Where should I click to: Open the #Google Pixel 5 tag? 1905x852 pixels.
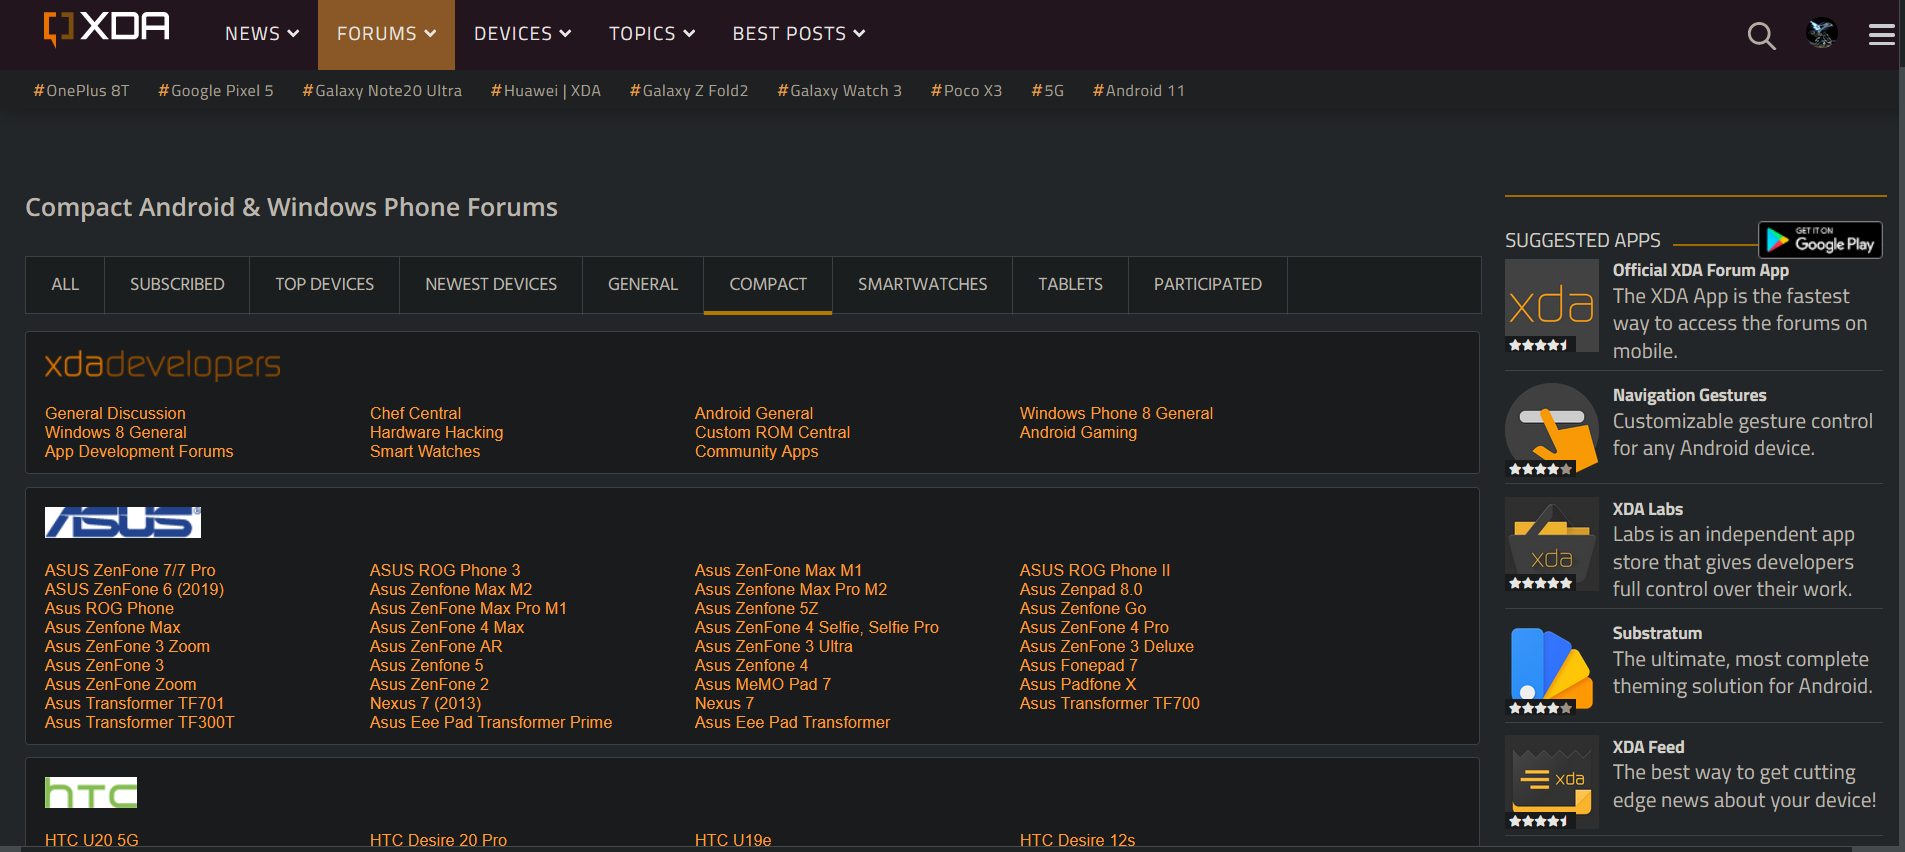coord(216,91)
